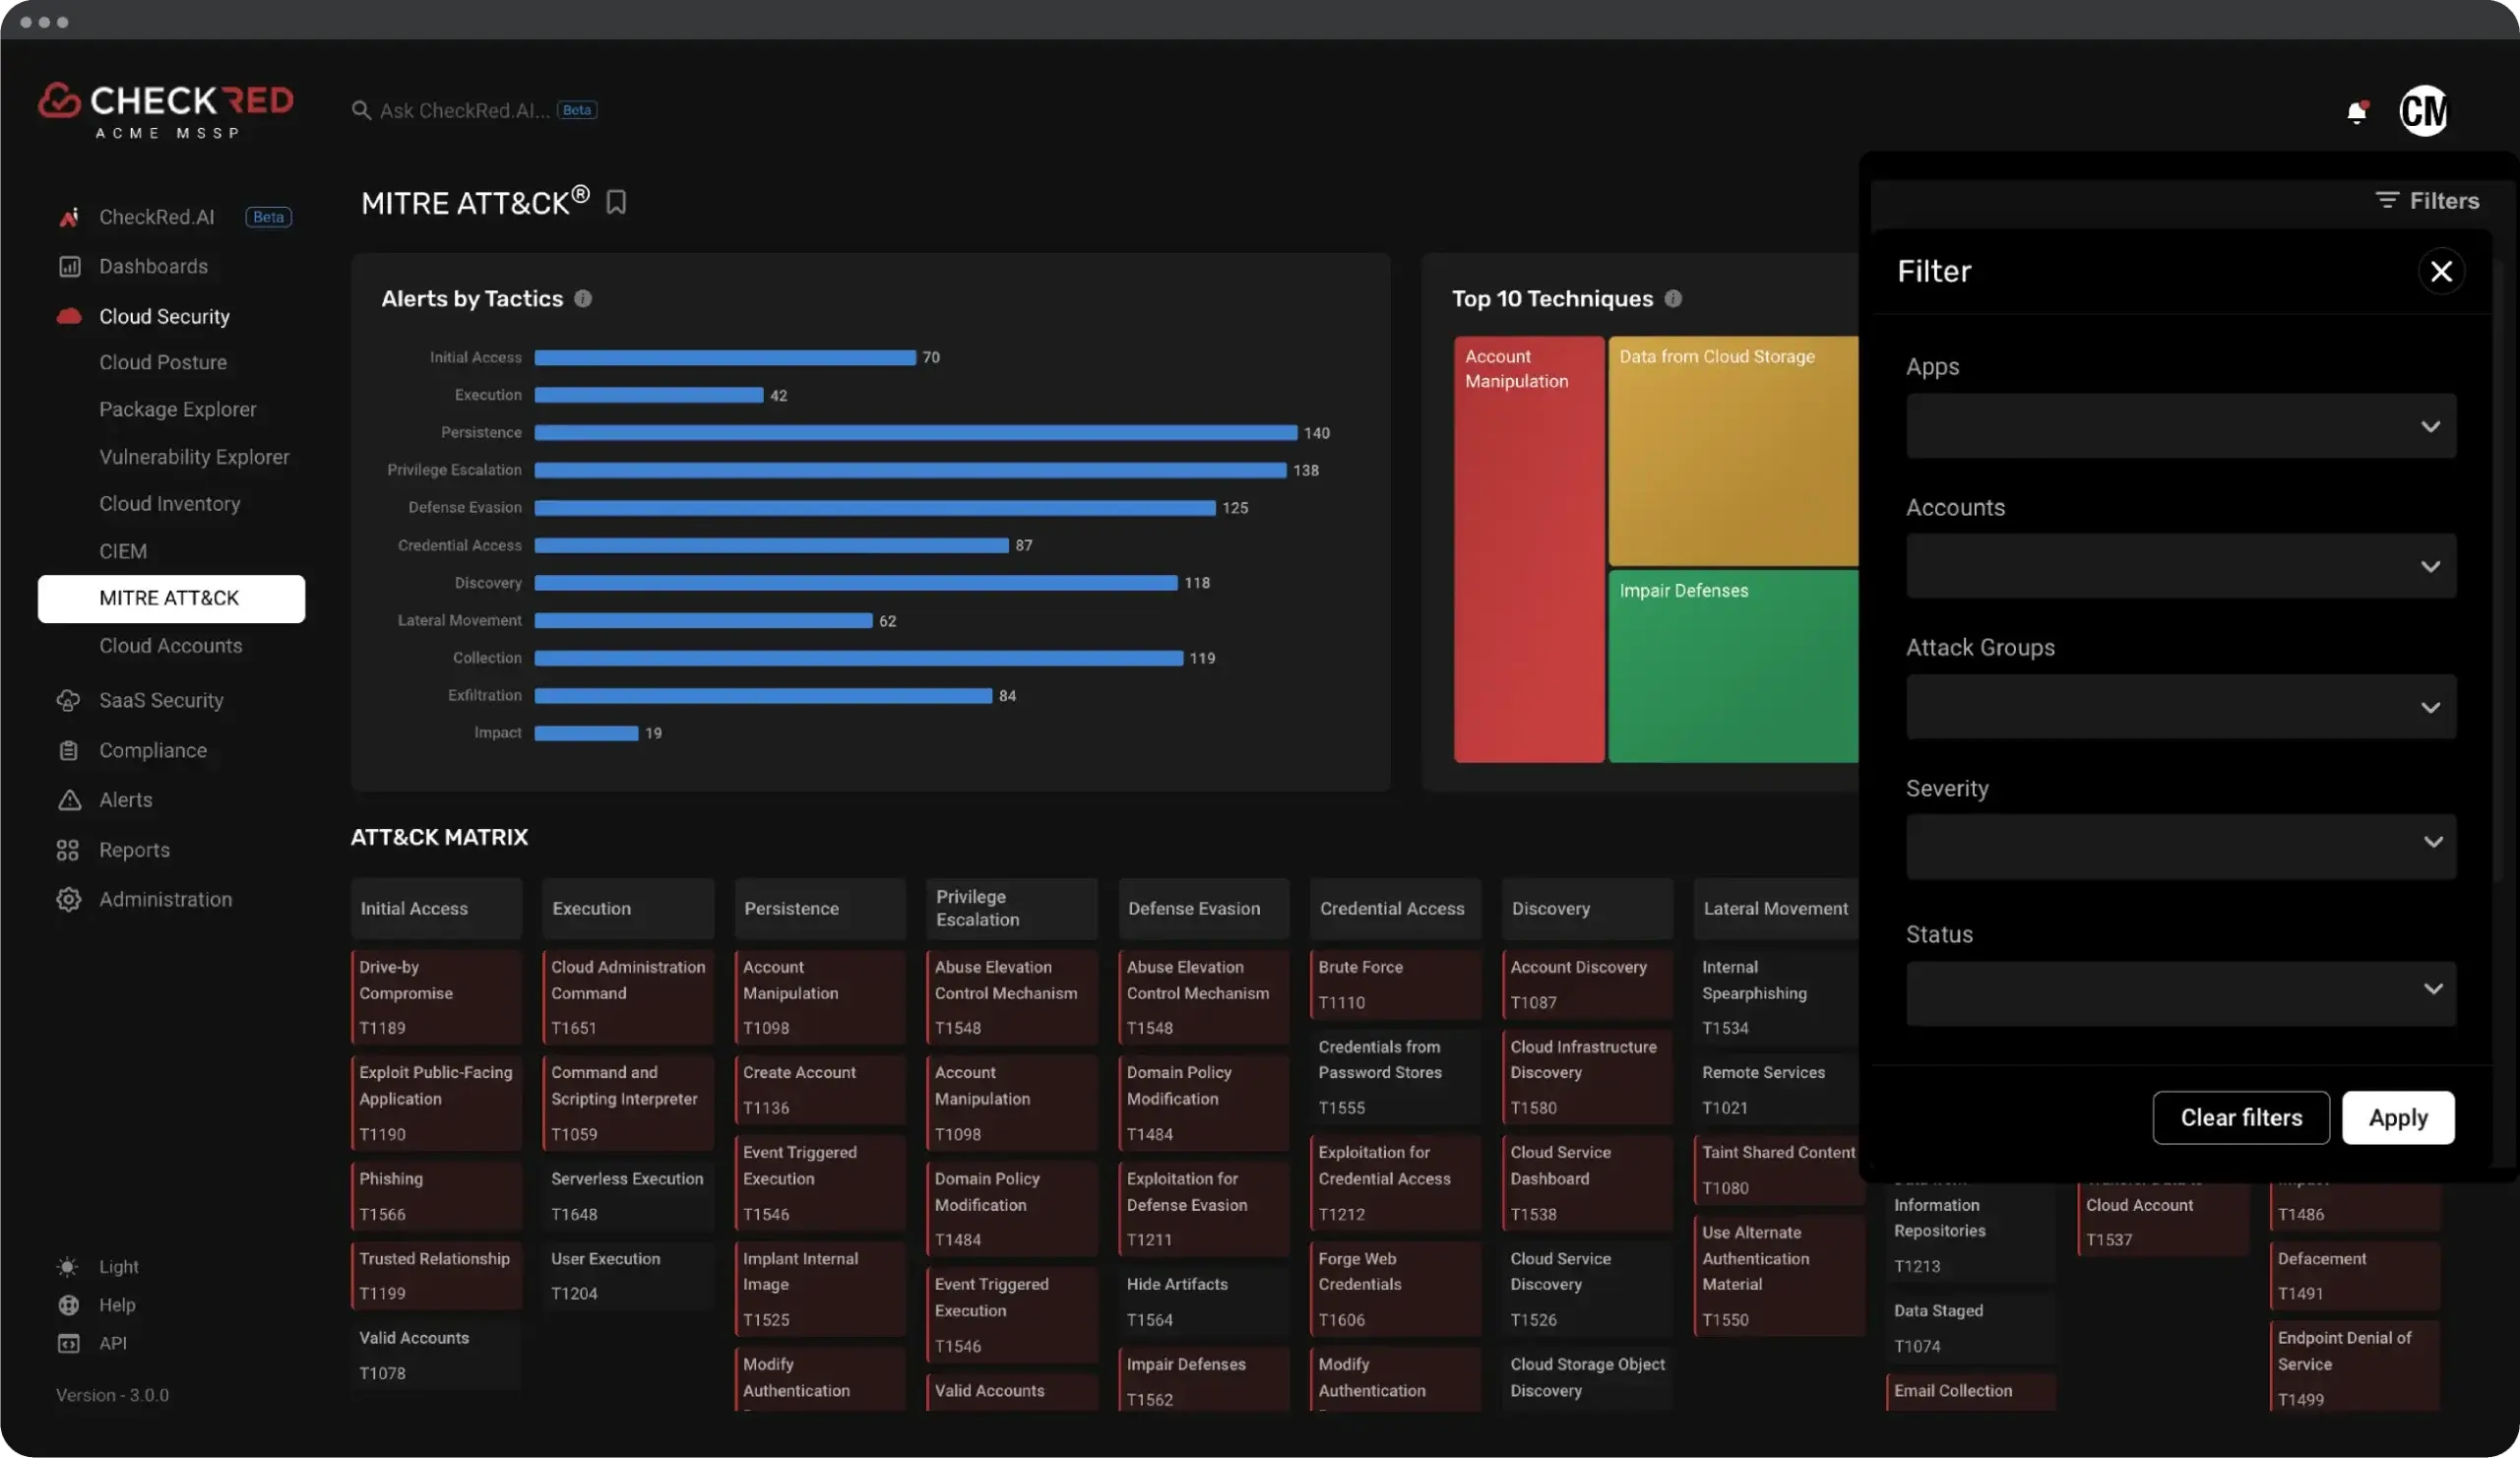Image resolution: width=2520 pixels, height=1458 pixels.
Task: Click the Filters funnel icon
Action: coord(2386,200)
